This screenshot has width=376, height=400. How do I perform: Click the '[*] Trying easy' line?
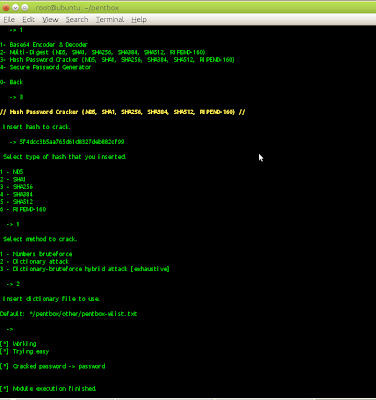point(25,351)
